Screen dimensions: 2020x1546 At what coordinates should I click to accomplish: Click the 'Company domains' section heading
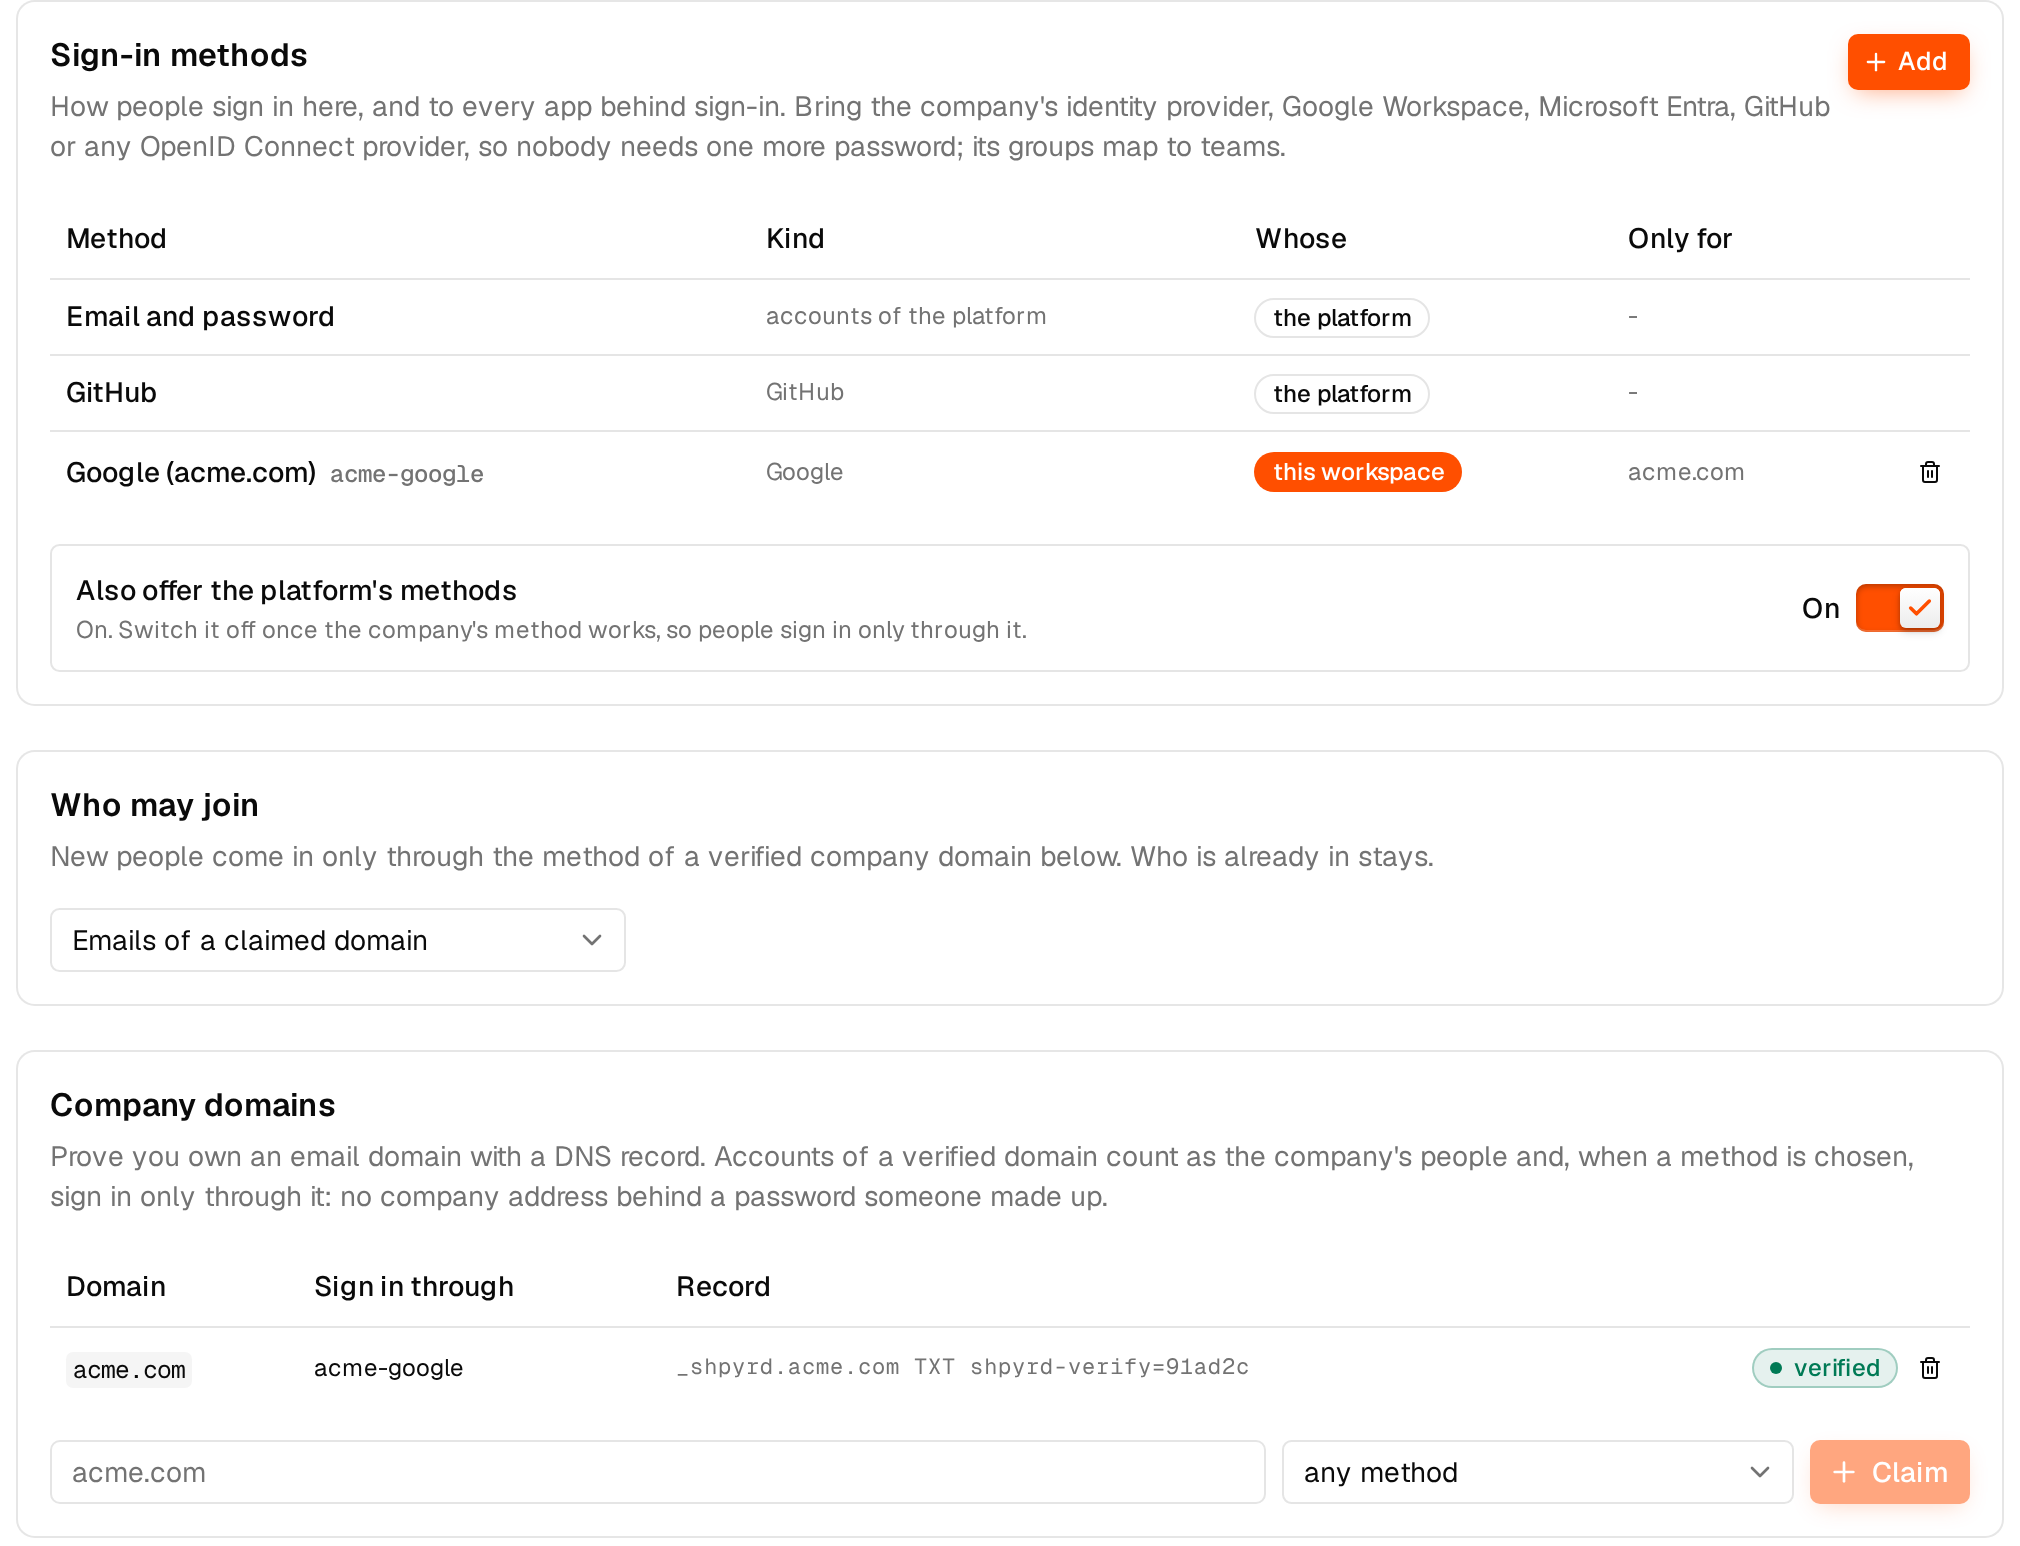[193, 1105]
